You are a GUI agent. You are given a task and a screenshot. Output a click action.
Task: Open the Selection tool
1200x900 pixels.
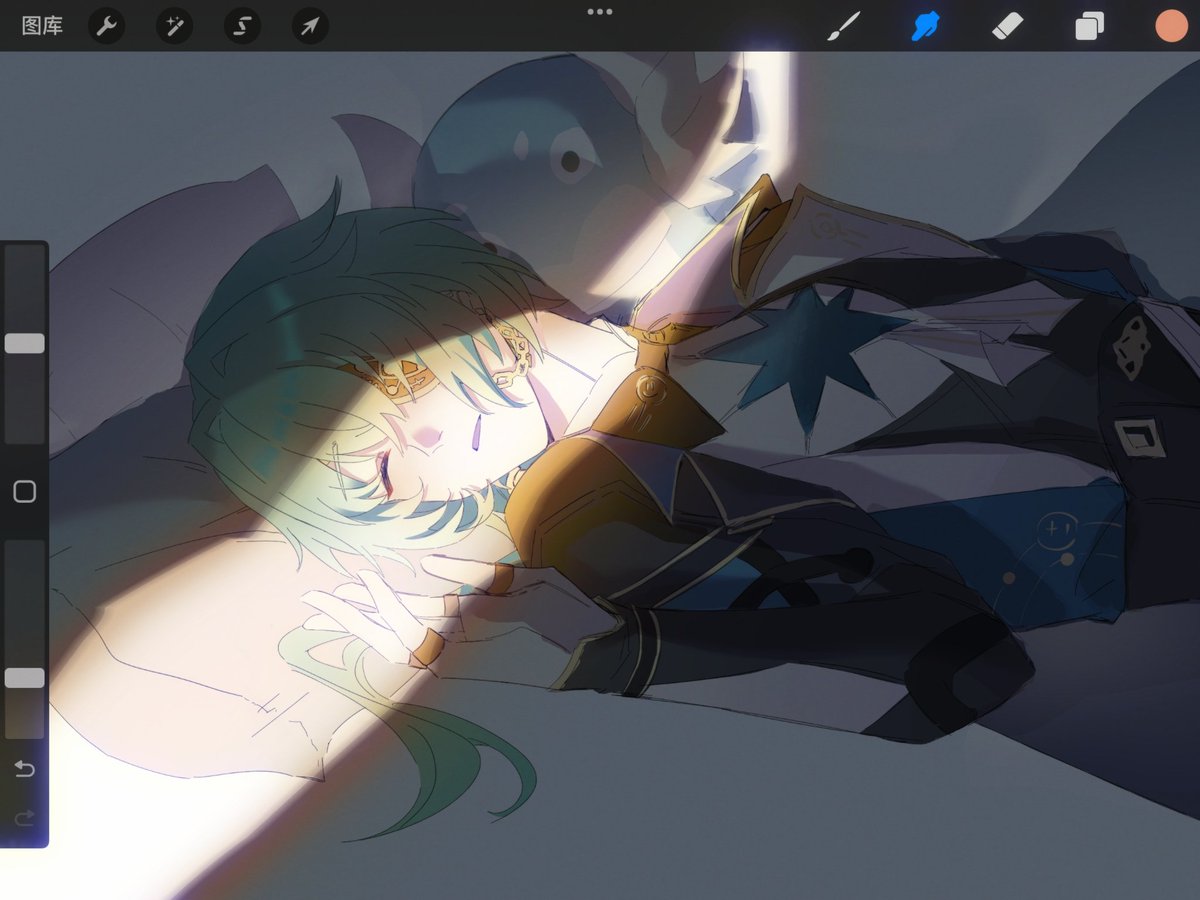240,26
